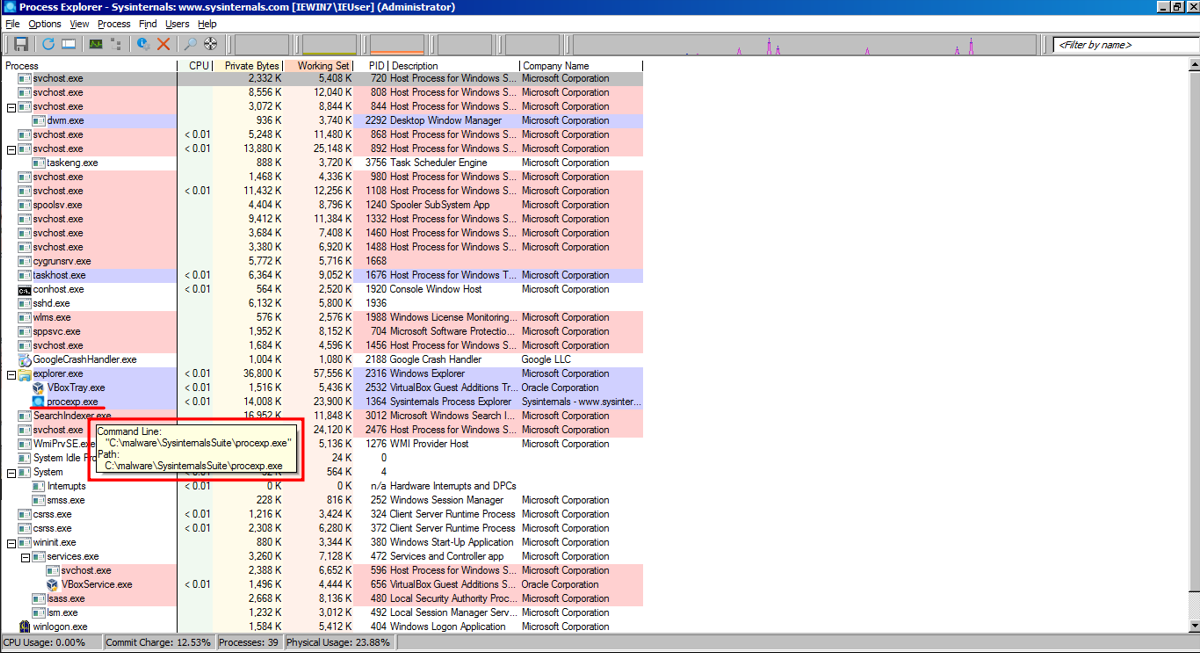Click the toolbar mini graph with yellow line
Image resolution: width=1200 pixels, height=653 pixels.
(329, 44)
